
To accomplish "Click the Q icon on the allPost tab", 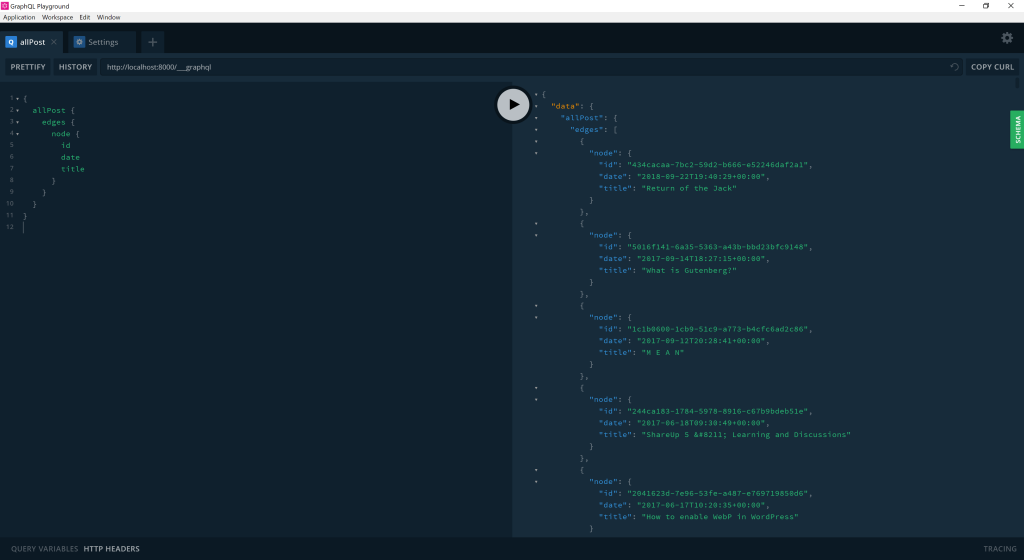I will tap(11, 42).
